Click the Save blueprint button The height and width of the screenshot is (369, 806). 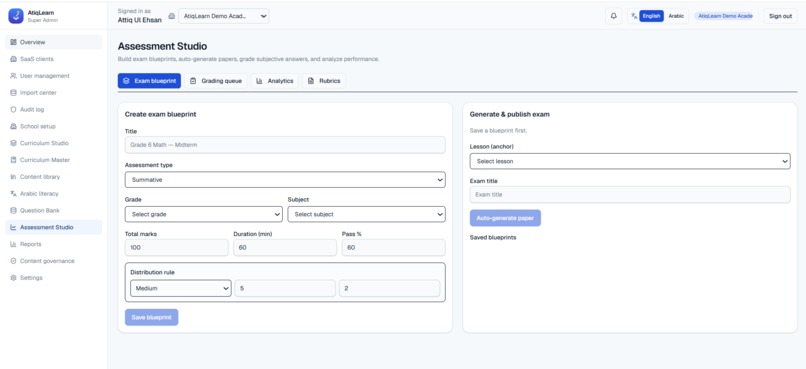click(x=152, y=318)
